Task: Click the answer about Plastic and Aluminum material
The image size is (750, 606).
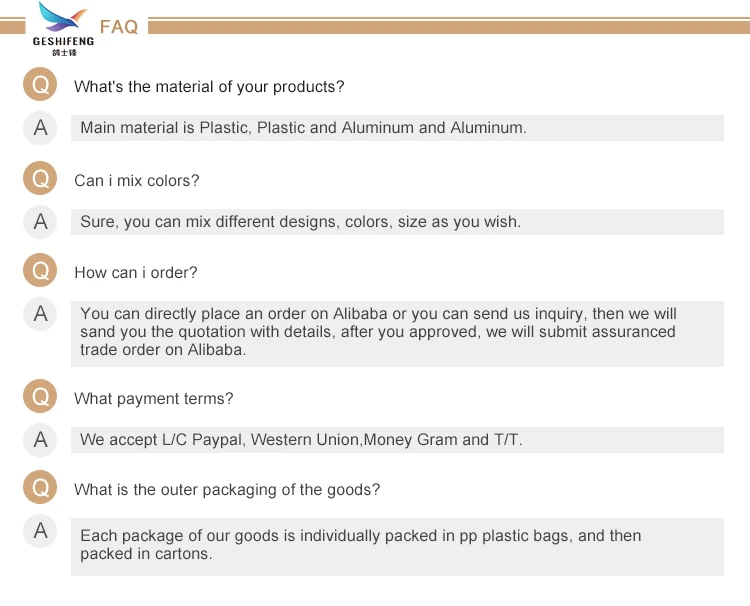Action: tap(303, 128)
